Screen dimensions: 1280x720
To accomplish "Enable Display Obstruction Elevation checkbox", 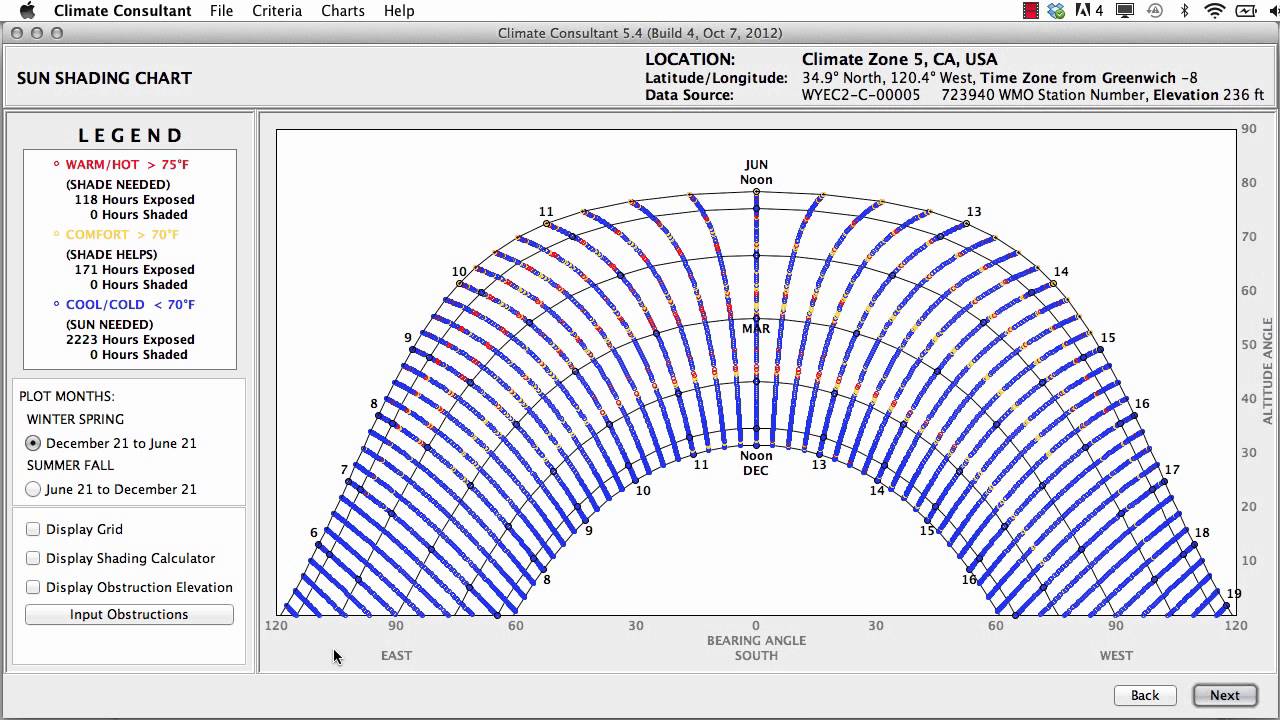I will 33,587.
